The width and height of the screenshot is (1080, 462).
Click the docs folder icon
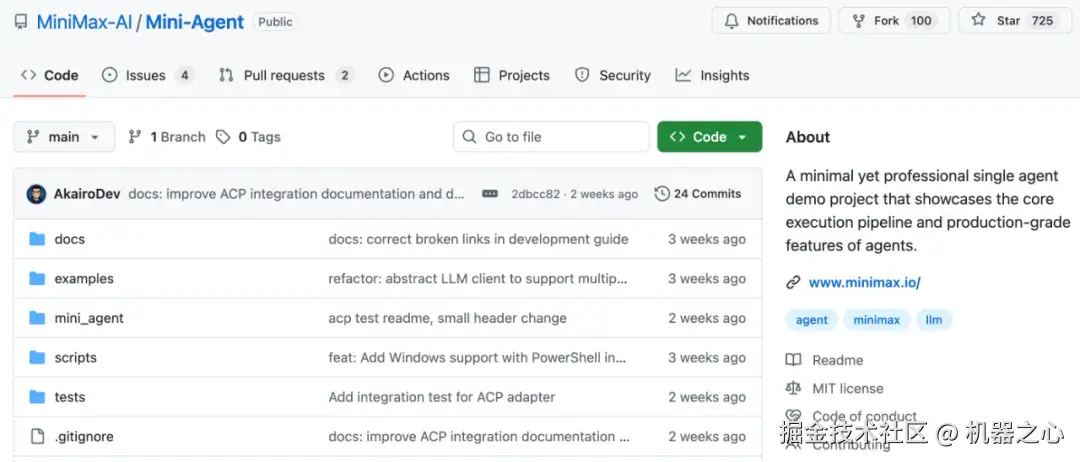click(38, 239)
